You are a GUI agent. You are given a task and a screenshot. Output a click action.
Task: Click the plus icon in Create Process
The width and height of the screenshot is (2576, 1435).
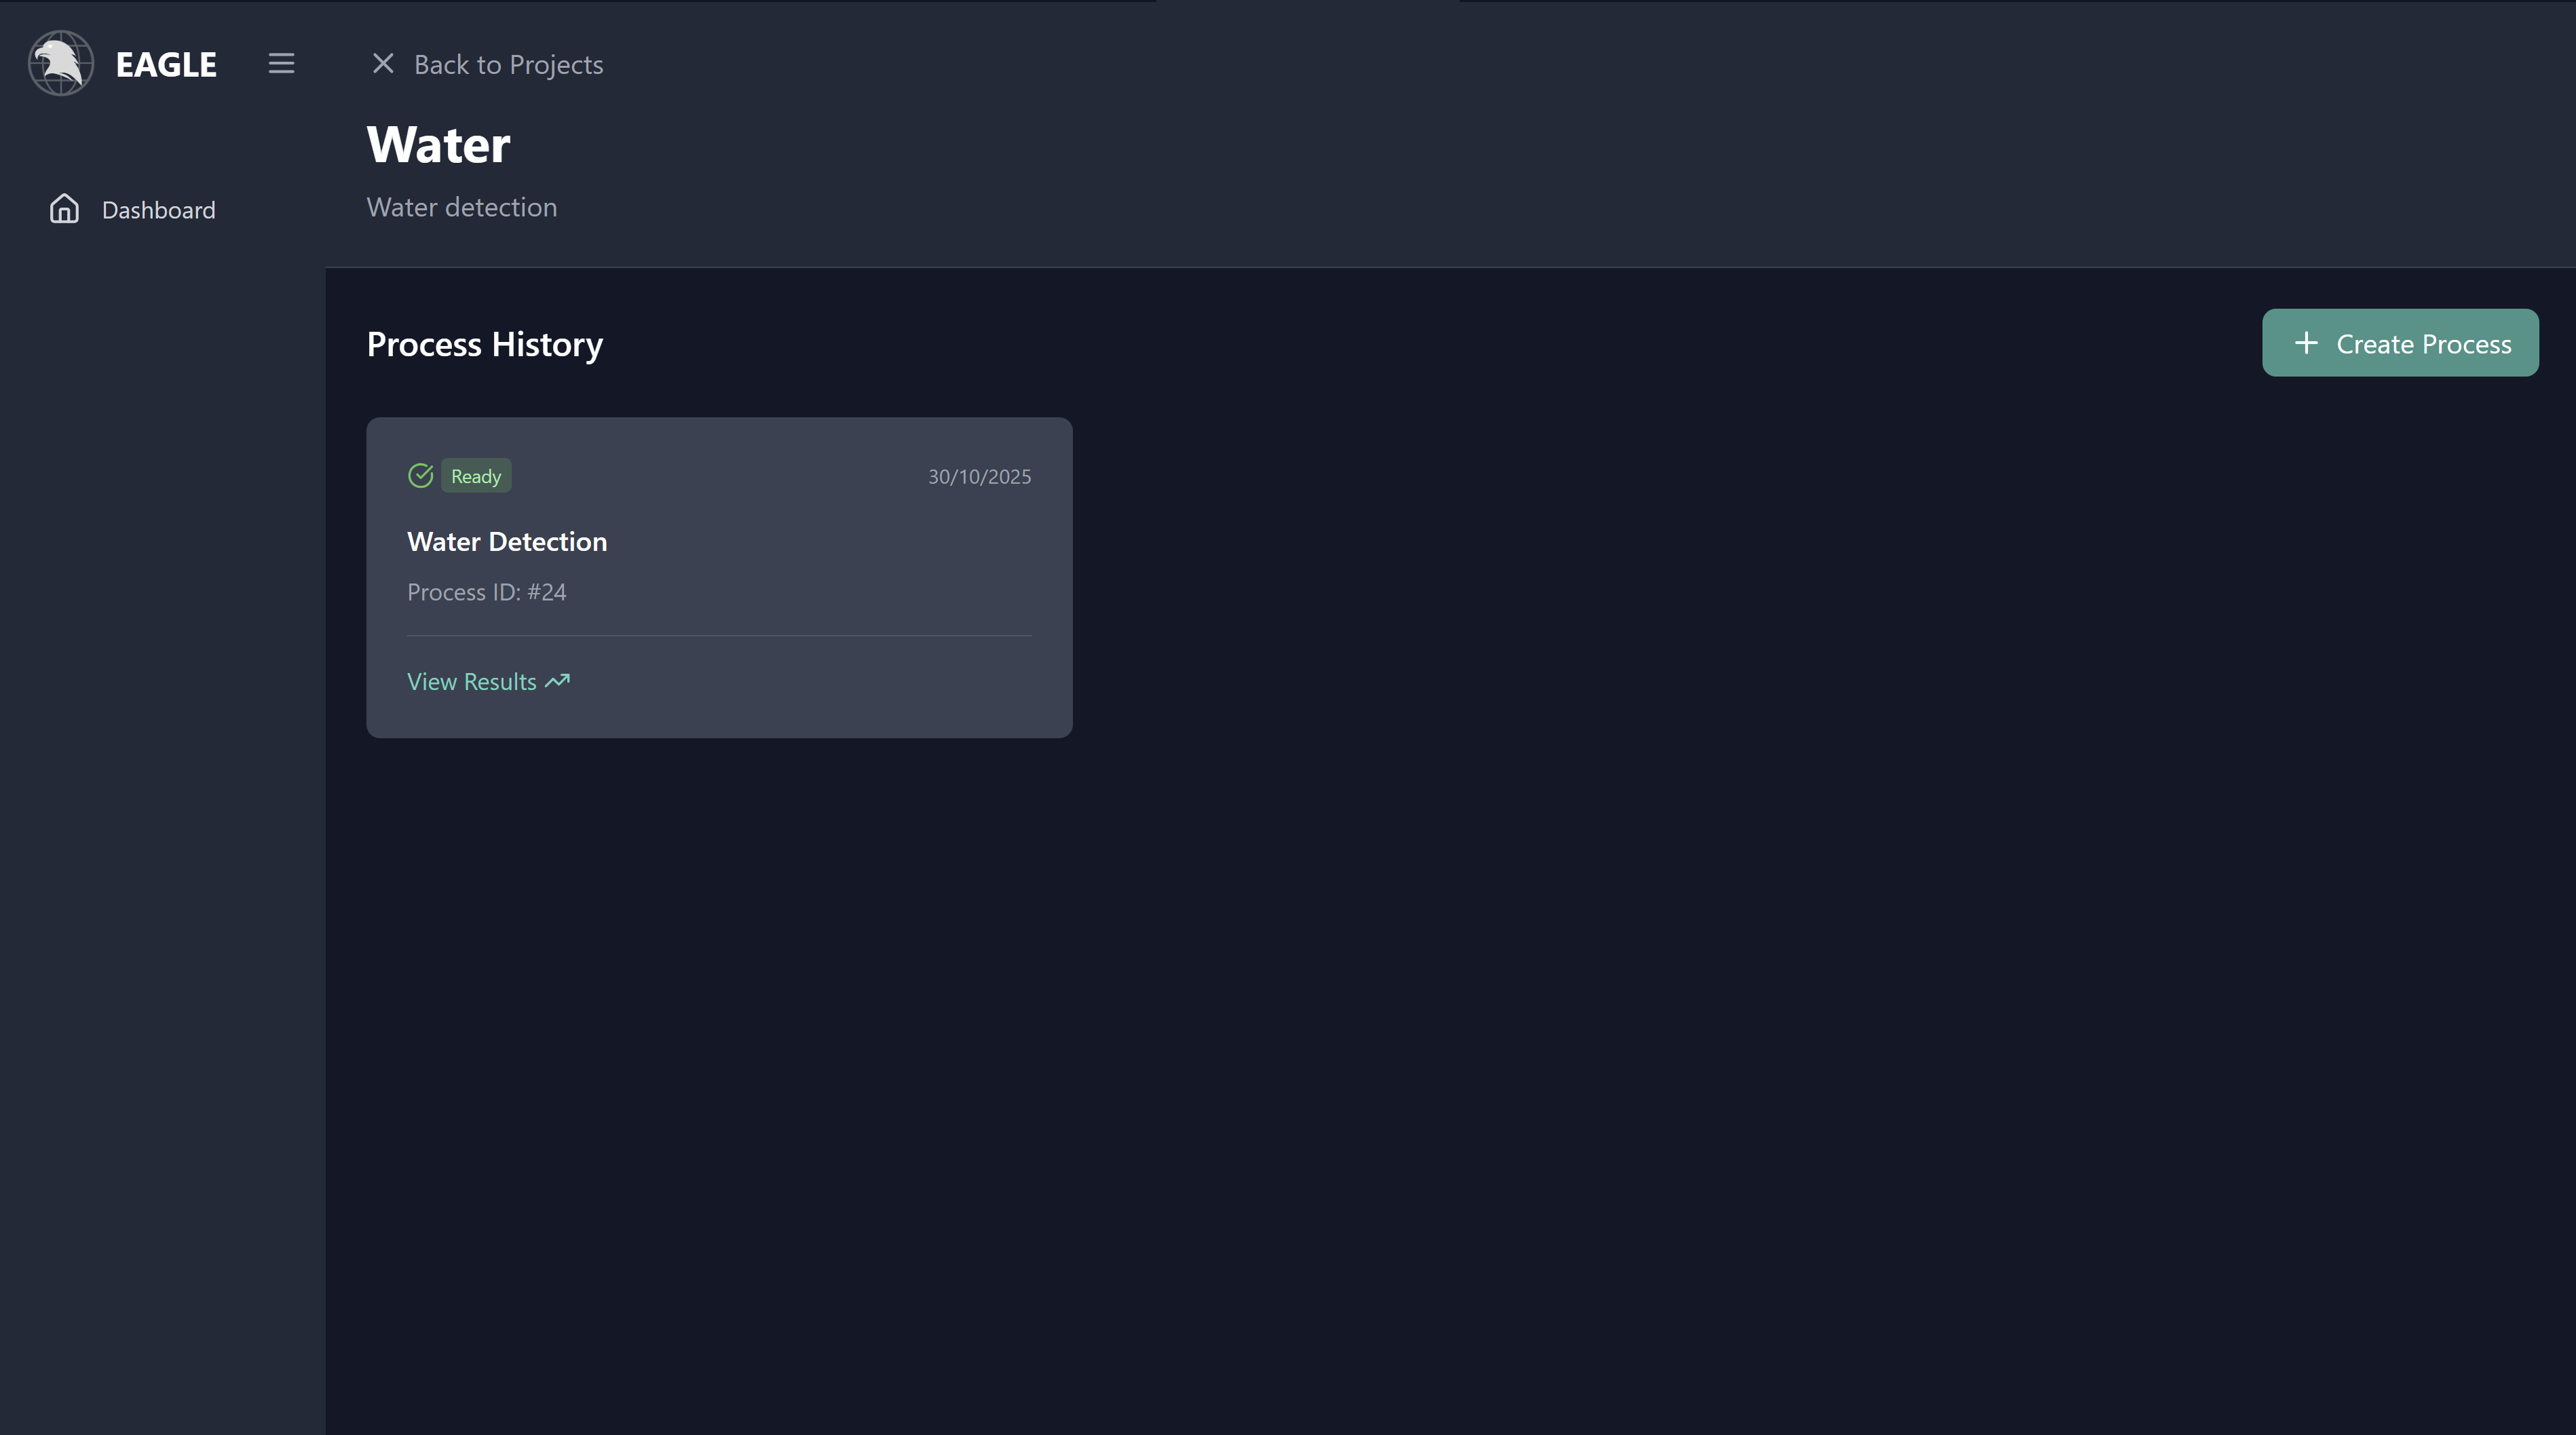(x=2306, y=343)
